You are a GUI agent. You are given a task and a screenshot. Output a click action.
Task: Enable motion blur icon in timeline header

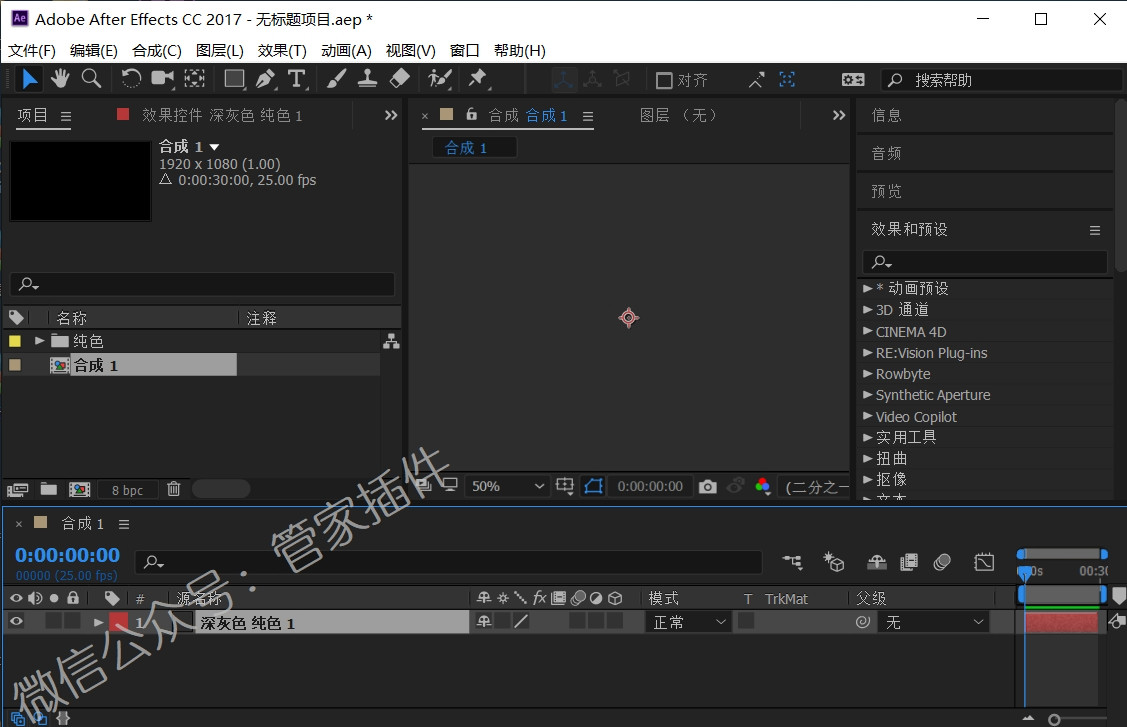point(942,562)
